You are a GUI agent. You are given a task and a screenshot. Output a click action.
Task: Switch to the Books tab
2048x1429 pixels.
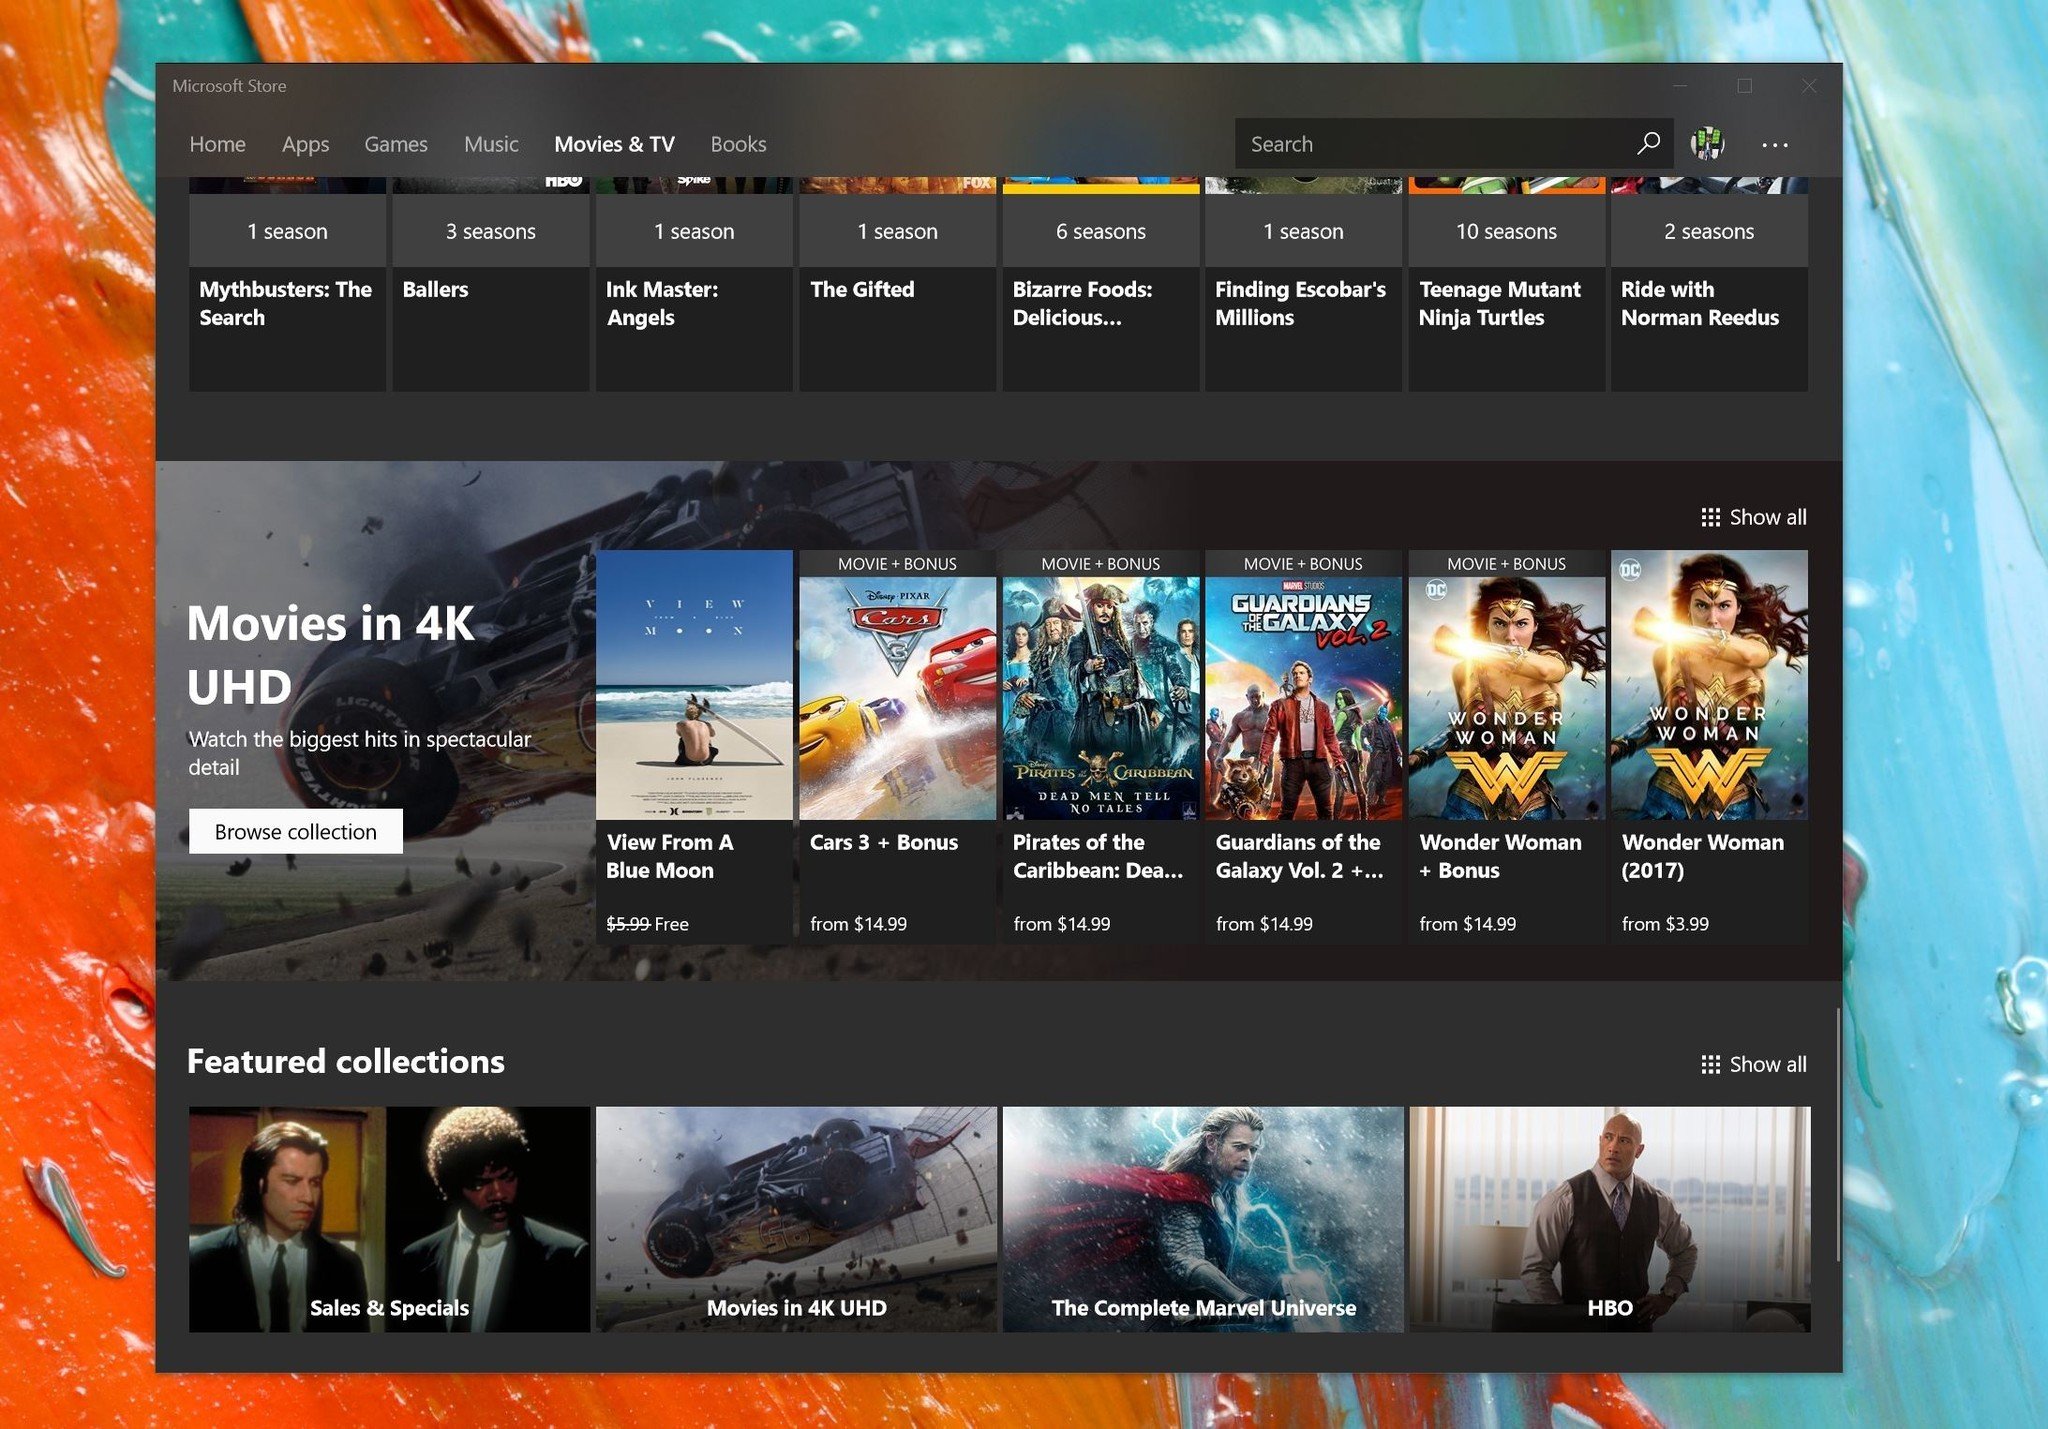738,144
